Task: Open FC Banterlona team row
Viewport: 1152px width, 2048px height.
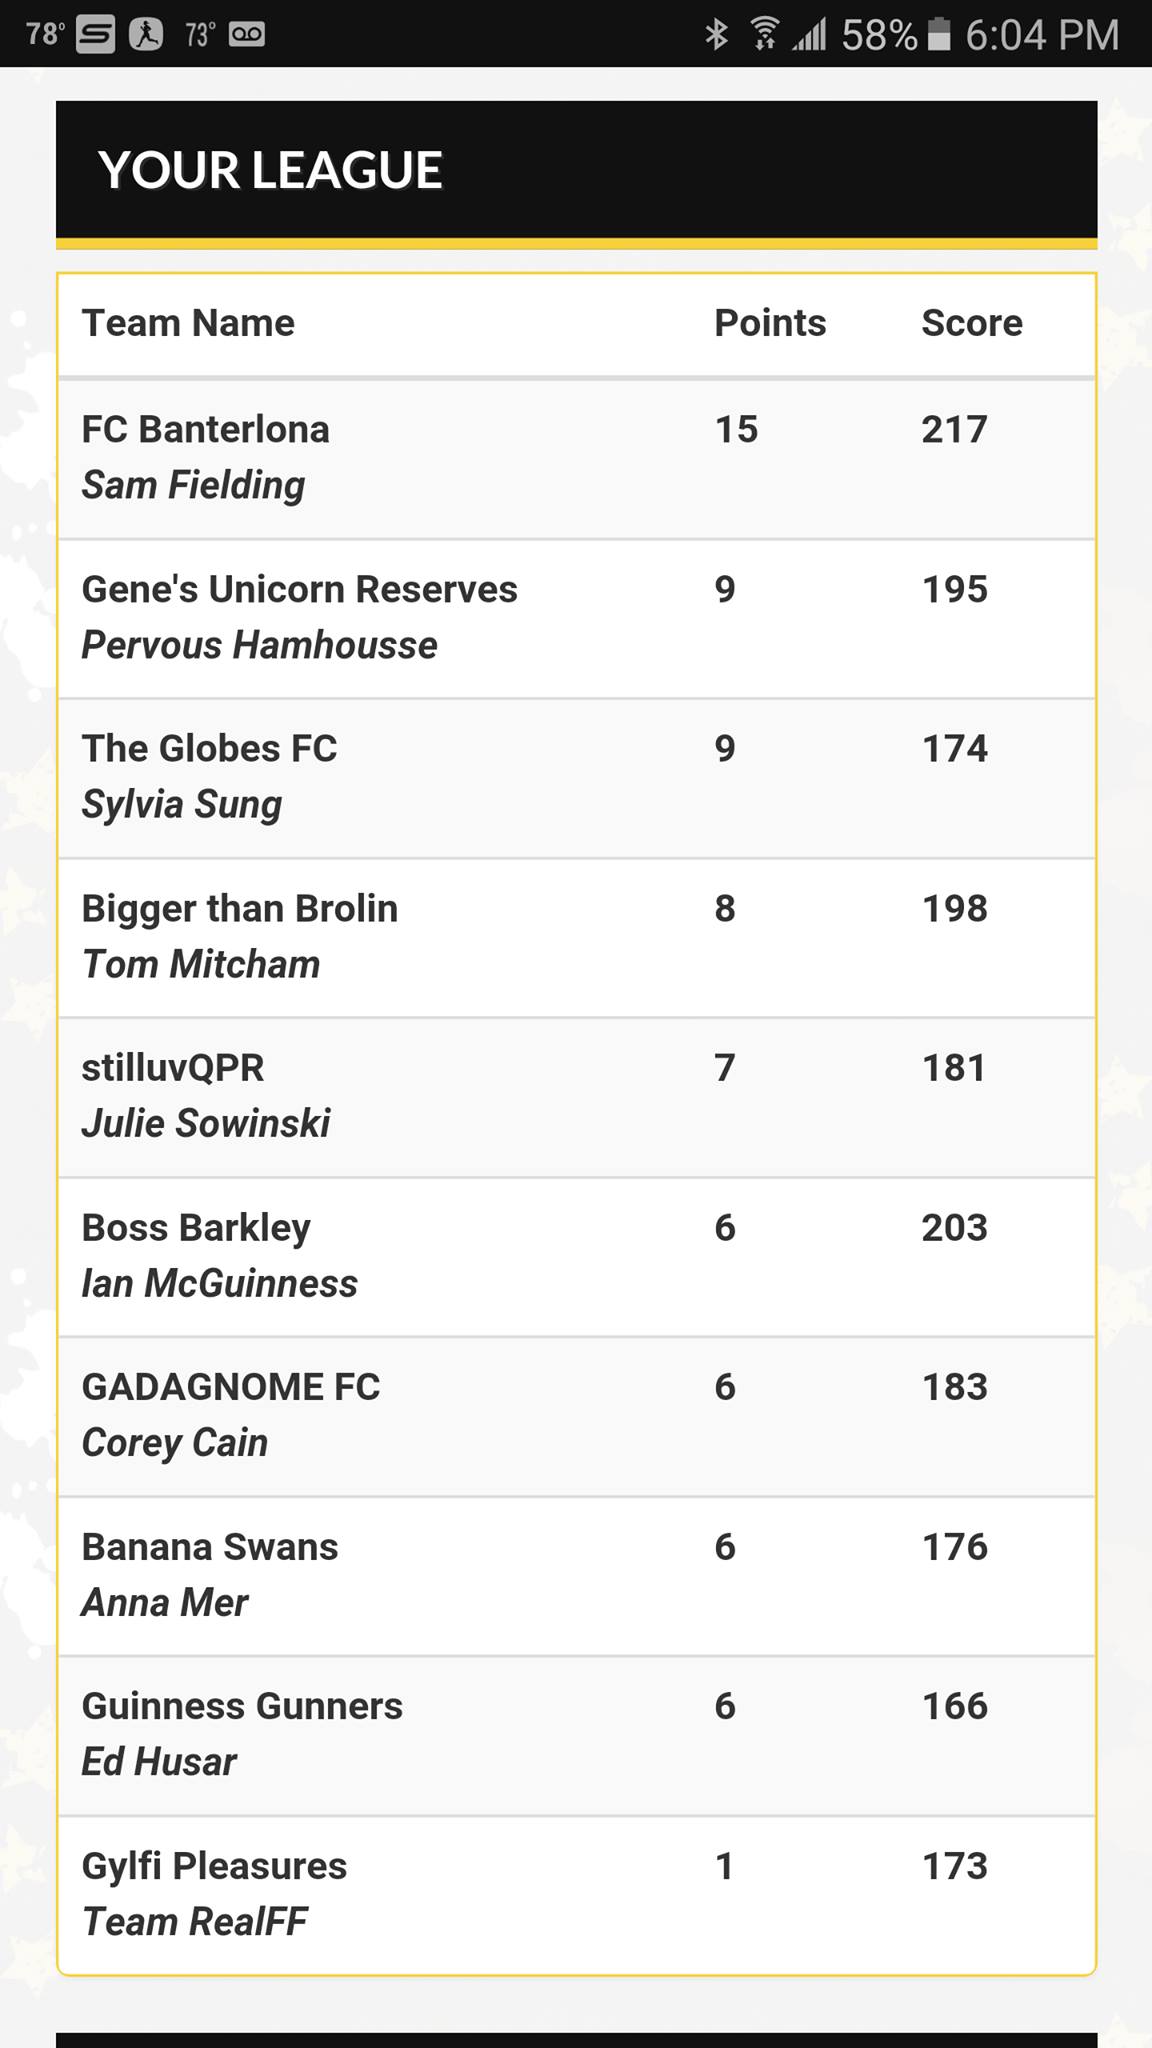Action: tap(577, 459)
